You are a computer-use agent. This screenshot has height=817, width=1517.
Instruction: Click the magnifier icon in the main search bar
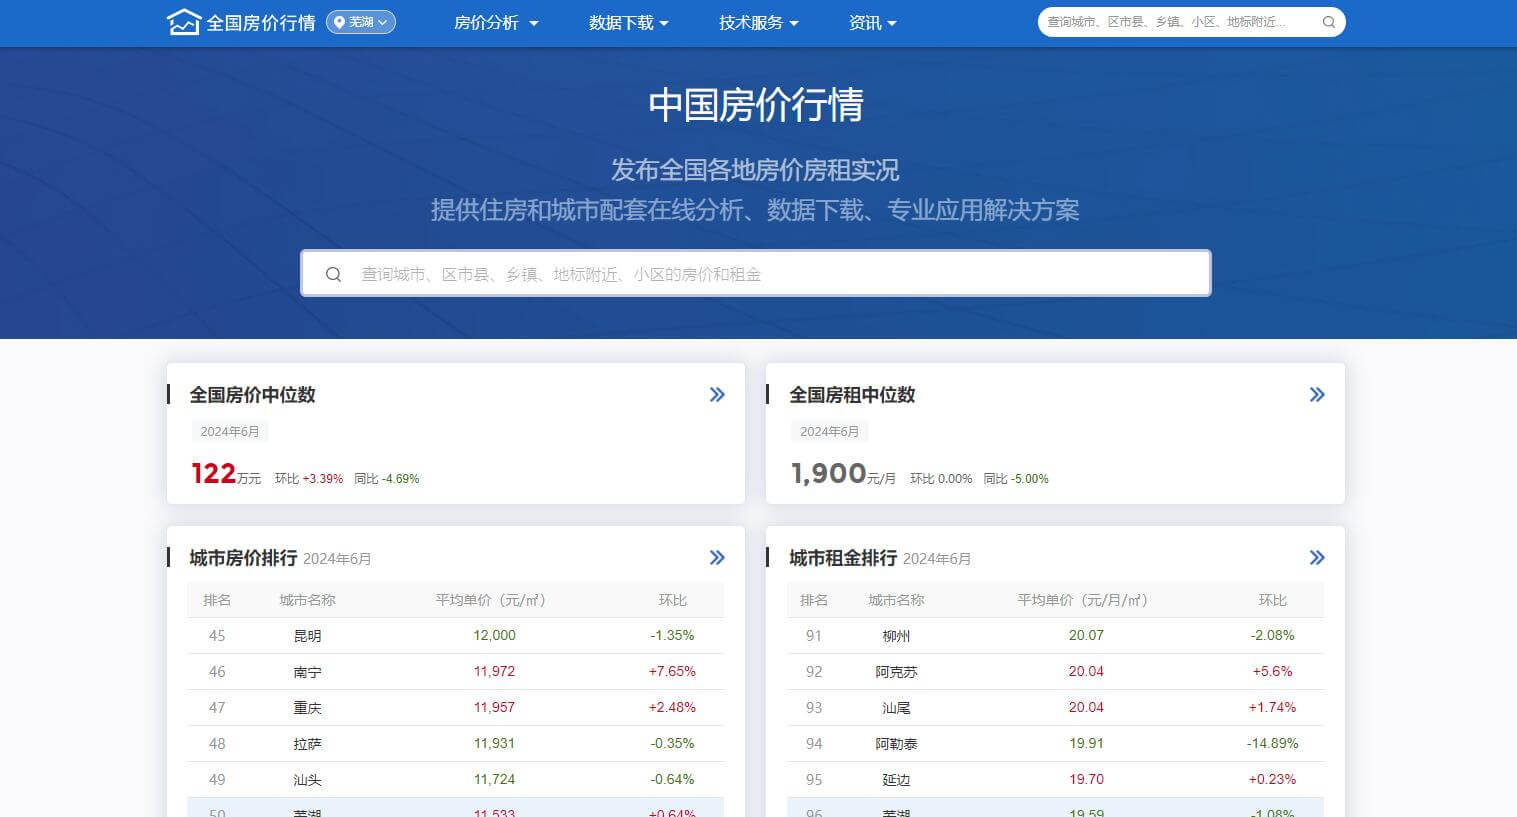click(334, 273)
